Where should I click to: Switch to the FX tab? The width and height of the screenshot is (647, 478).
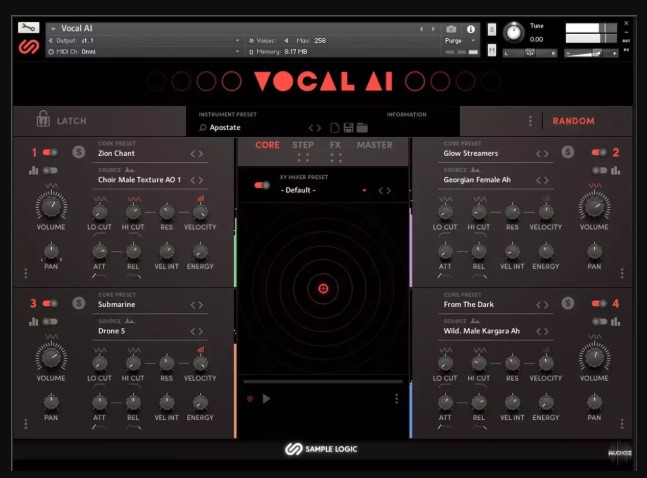point(335,145)
